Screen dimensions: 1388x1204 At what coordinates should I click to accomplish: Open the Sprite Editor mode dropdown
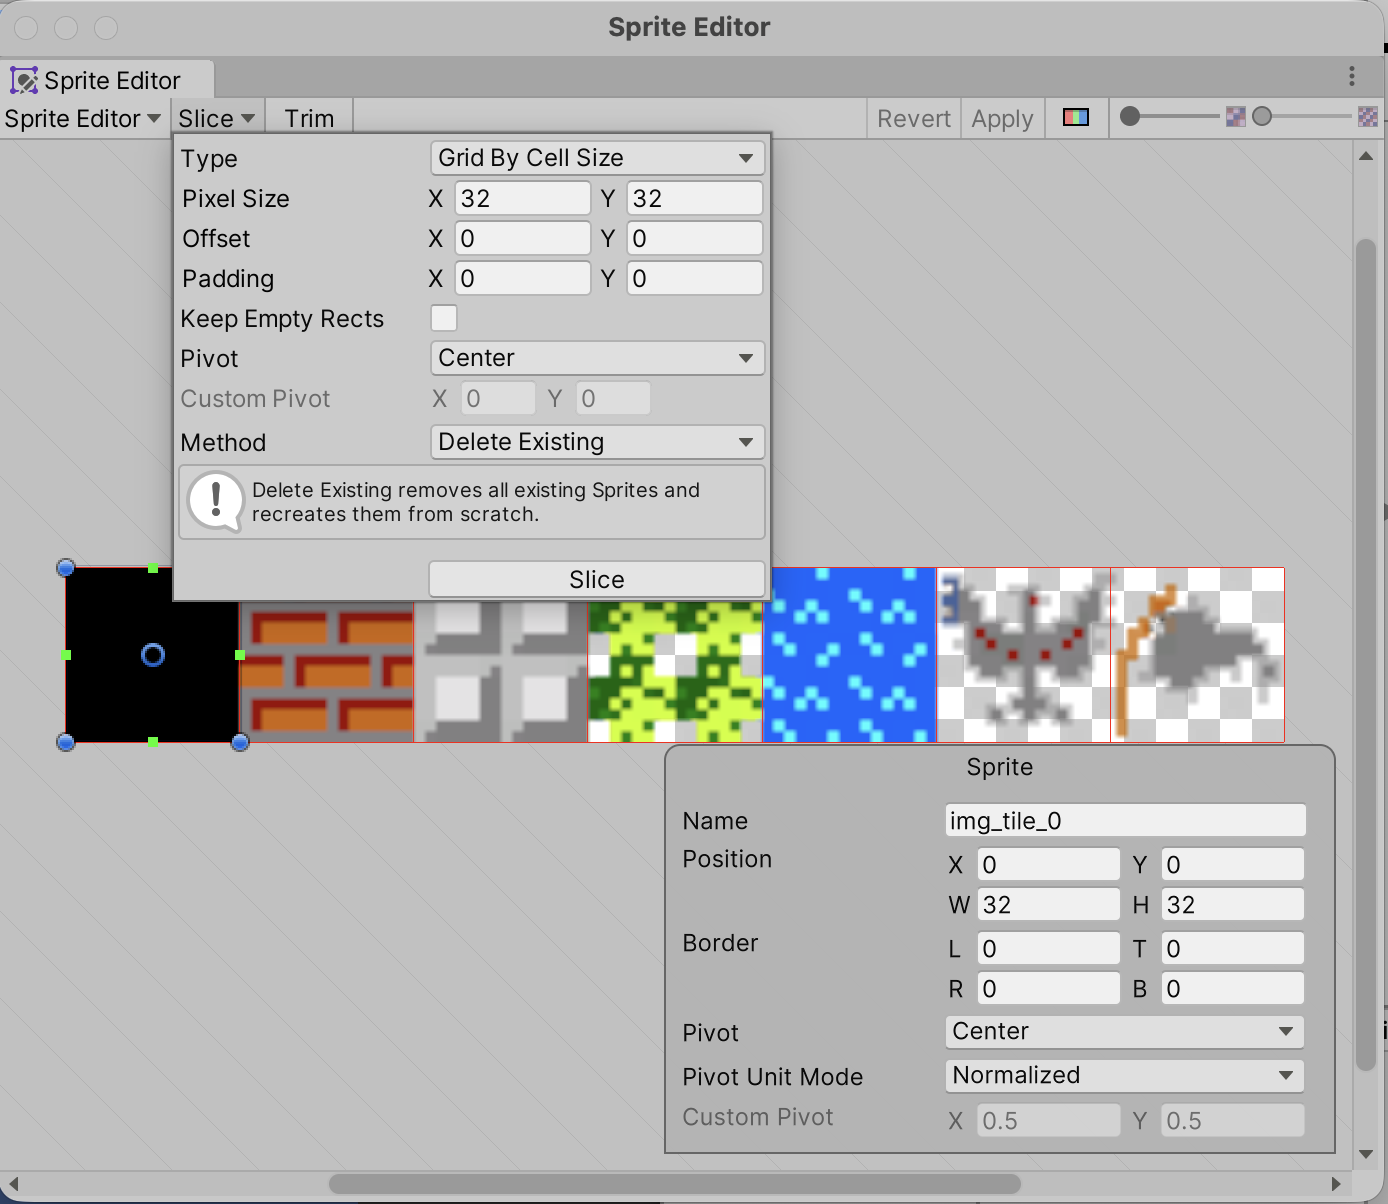[x=83, y=118]
